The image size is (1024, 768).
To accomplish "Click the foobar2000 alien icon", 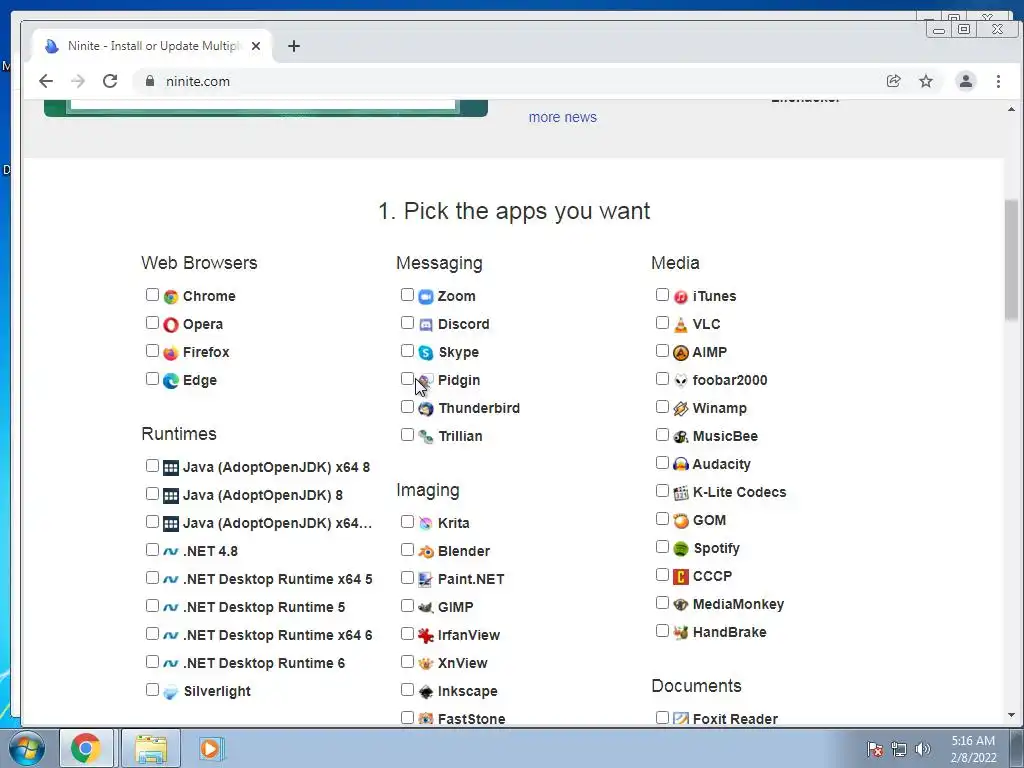I will 680,381.
